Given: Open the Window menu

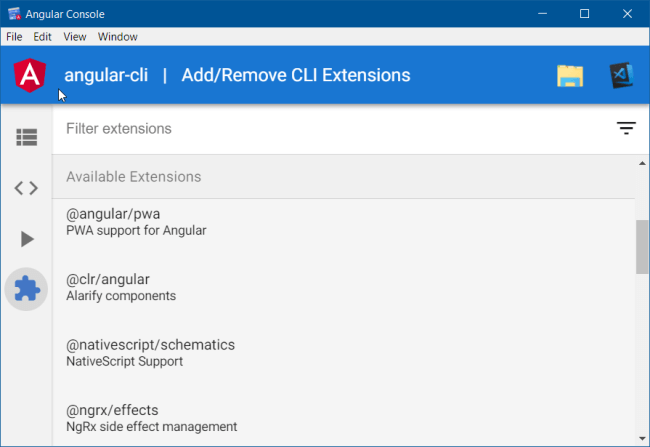Looking at the screenshot, I should 118,37.
